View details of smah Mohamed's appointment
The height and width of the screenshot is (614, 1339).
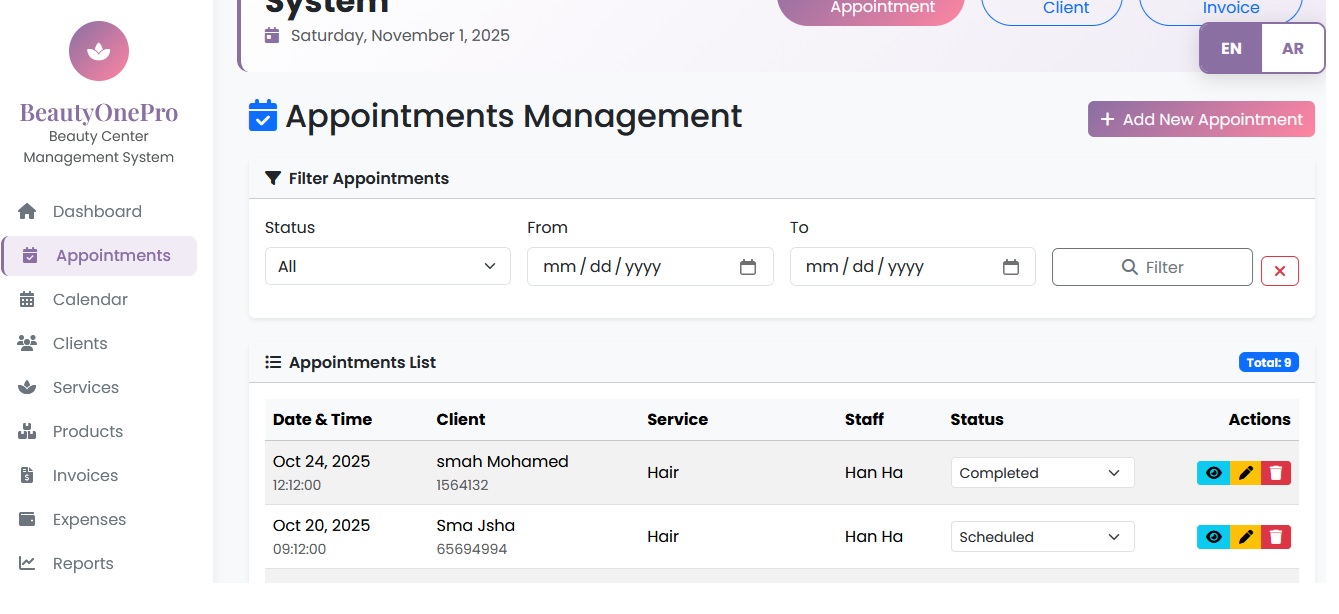(x=1213, y=472)
